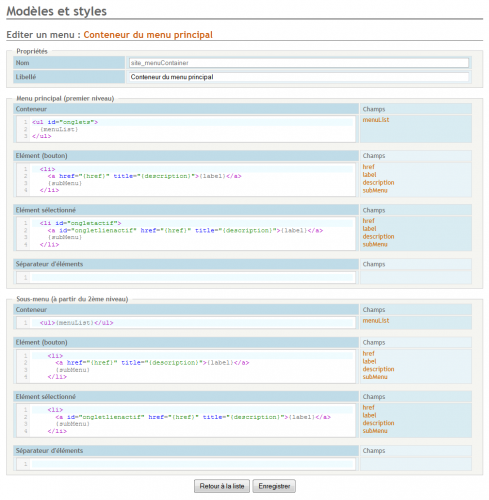Insert label field in Sous-menu Elément sélectionné
Screen dimensions: 489x500
click(x=369, y=415)
